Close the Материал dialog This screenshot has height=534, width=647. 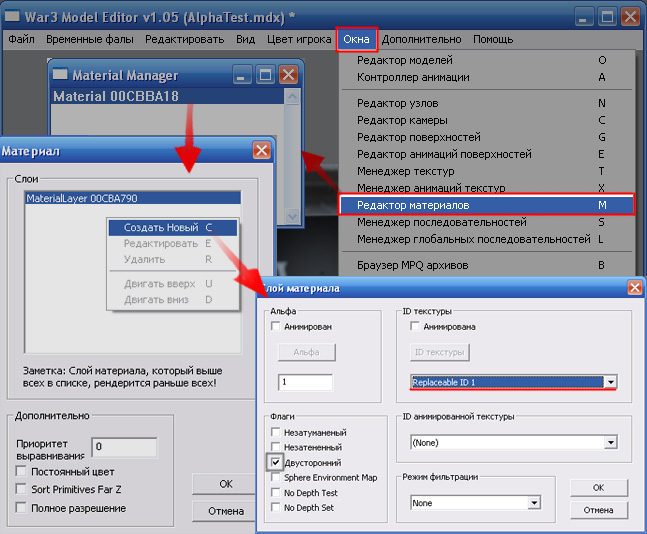pos(262,151)
